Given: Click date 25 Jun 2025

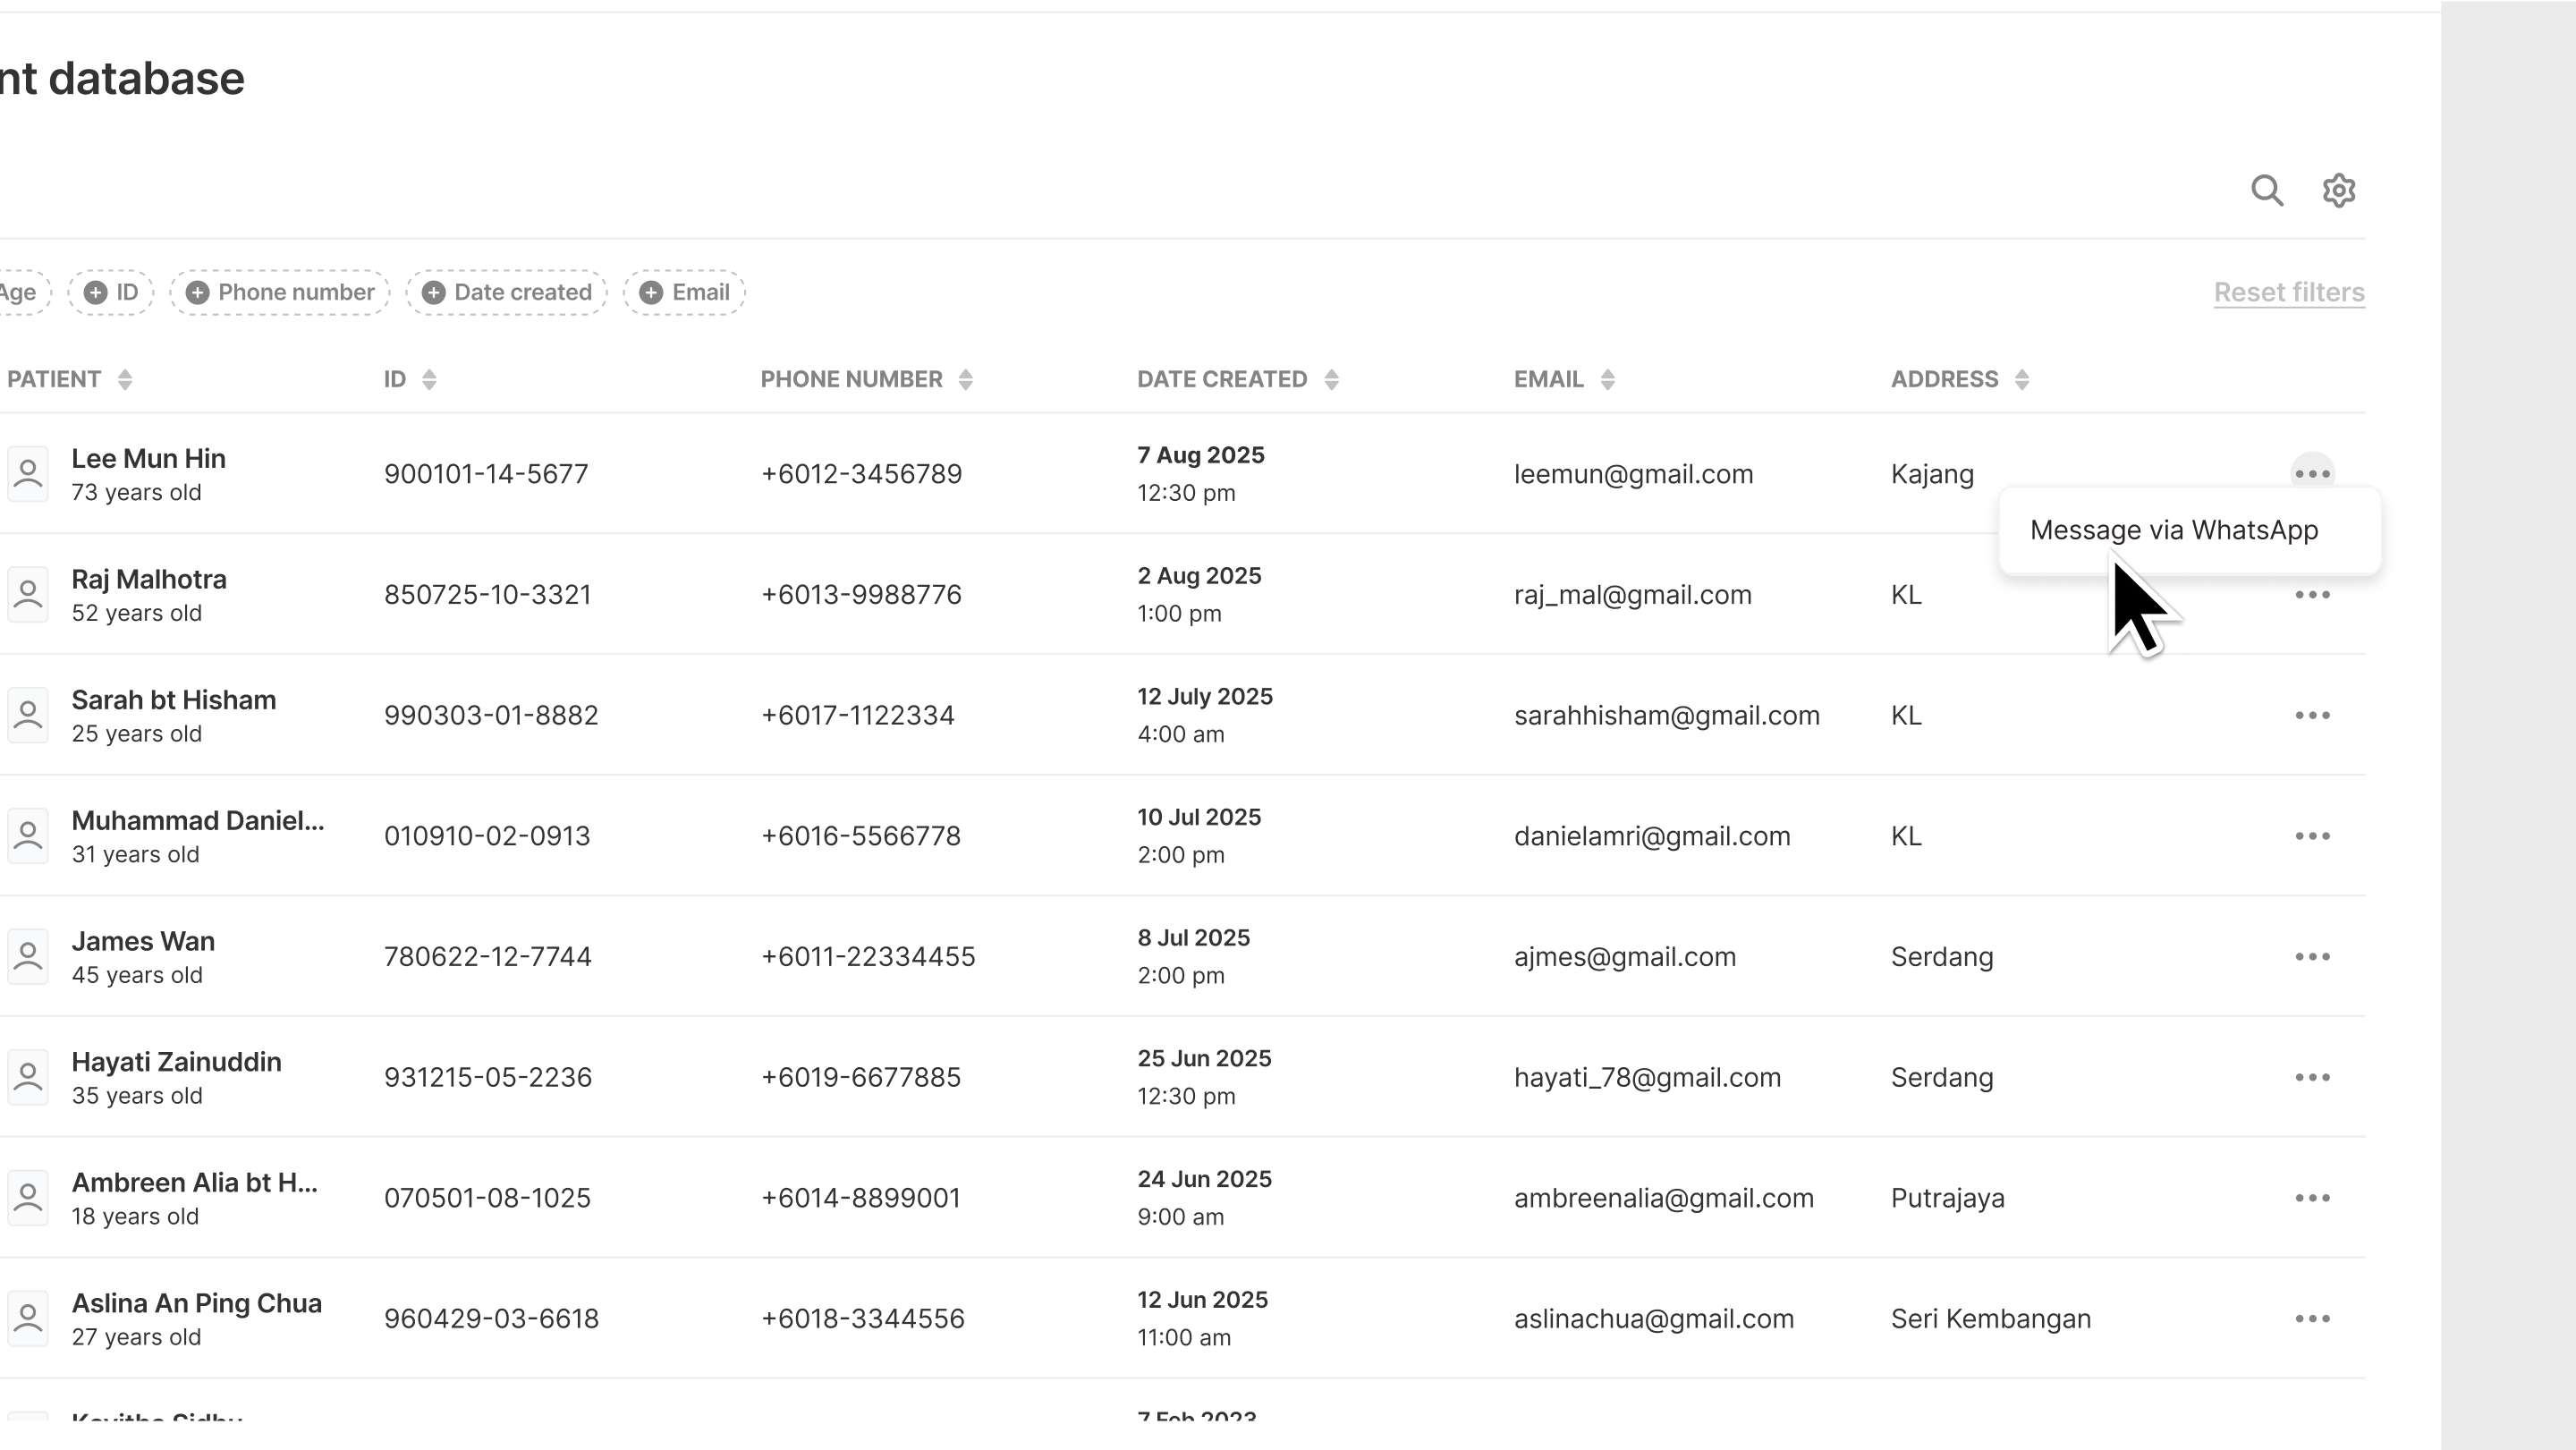Looking at the screenshot, I should [x=1204, y=1058].
